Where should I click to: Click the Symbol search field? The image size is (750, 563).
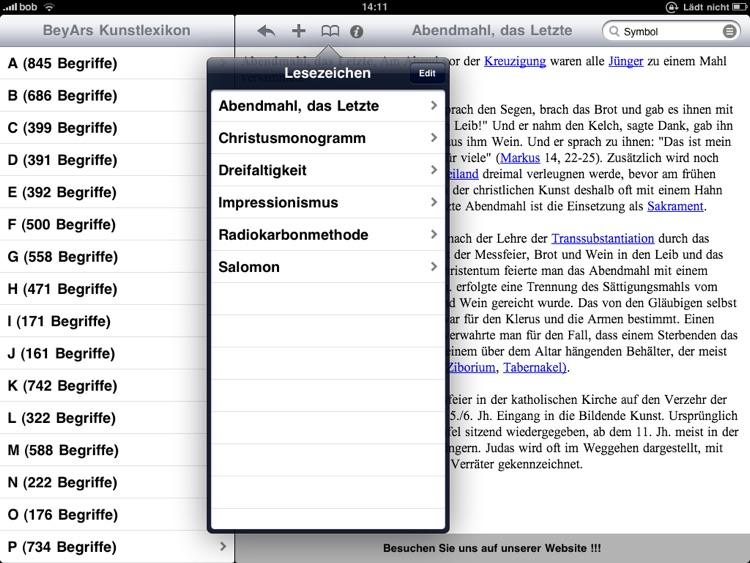pos(671,32)
